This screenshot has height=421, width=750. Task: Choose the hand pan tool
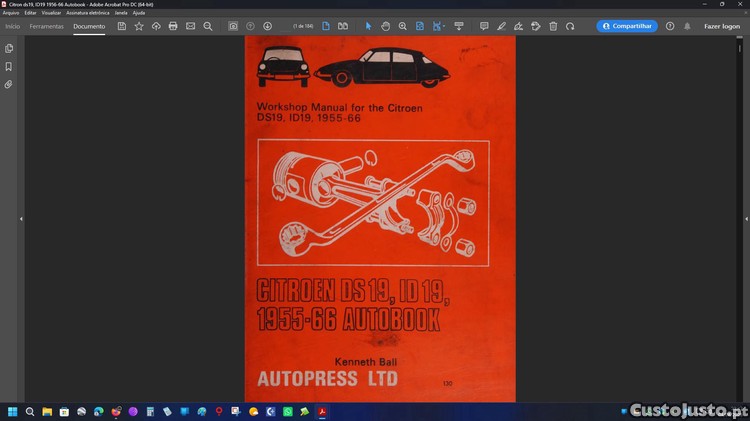(x=386, y=26)
